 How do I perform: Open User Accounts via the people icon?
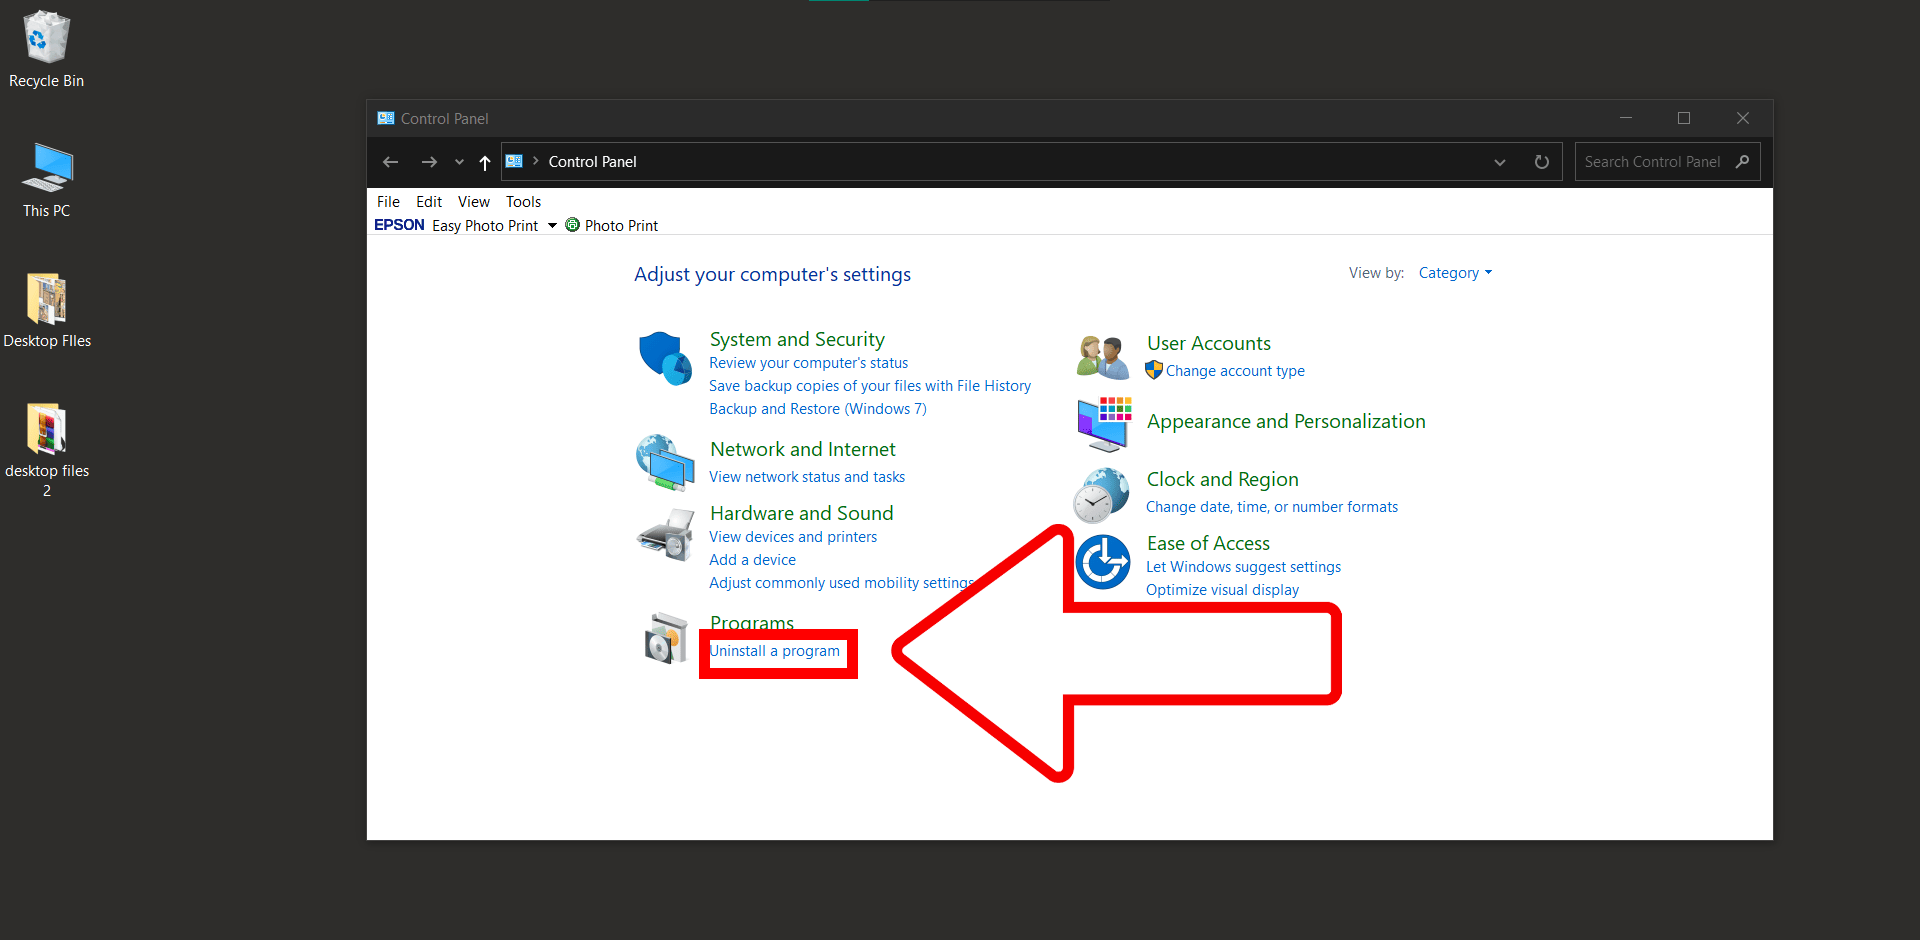coord(1102,356)
